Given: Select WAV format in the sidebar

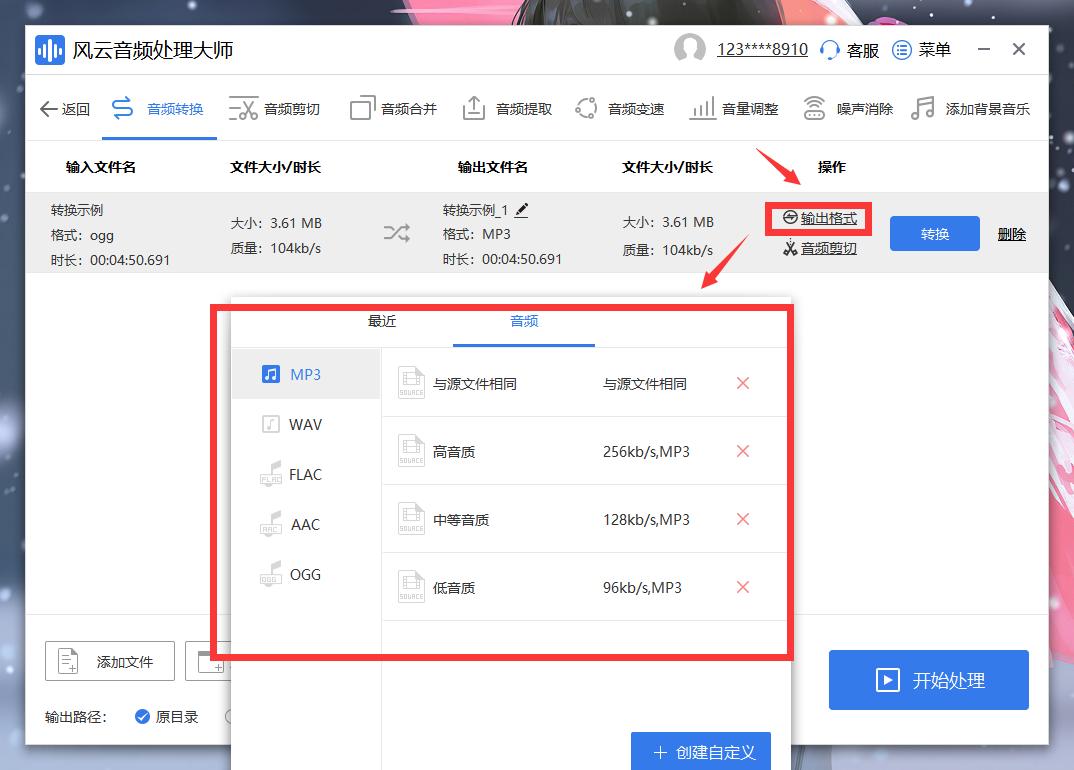Looking at the screenshot, I should pos(303,424).
